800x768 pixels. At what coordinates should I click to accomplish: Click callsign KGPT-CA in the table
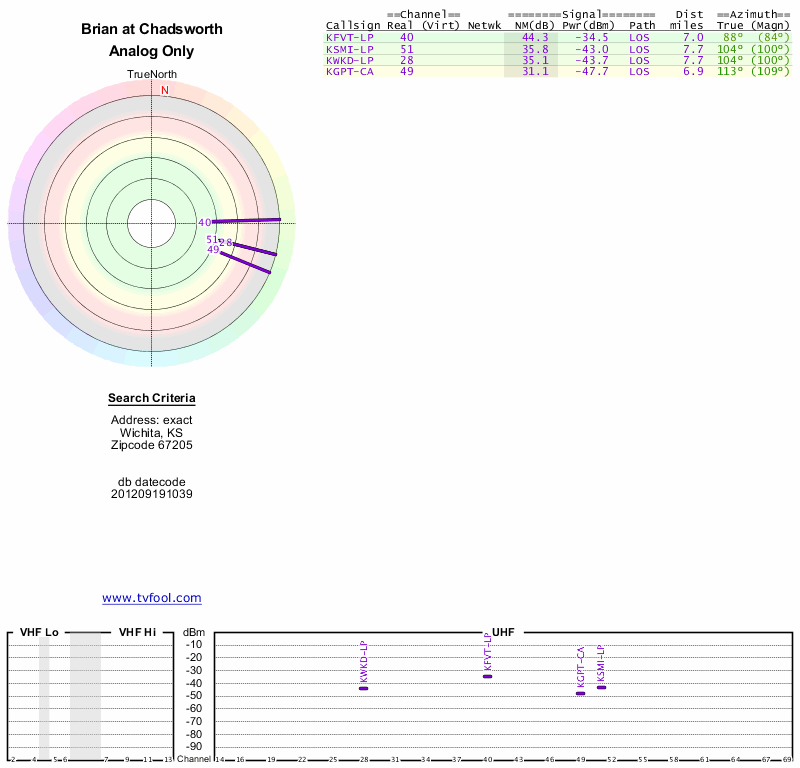[350, 71]
